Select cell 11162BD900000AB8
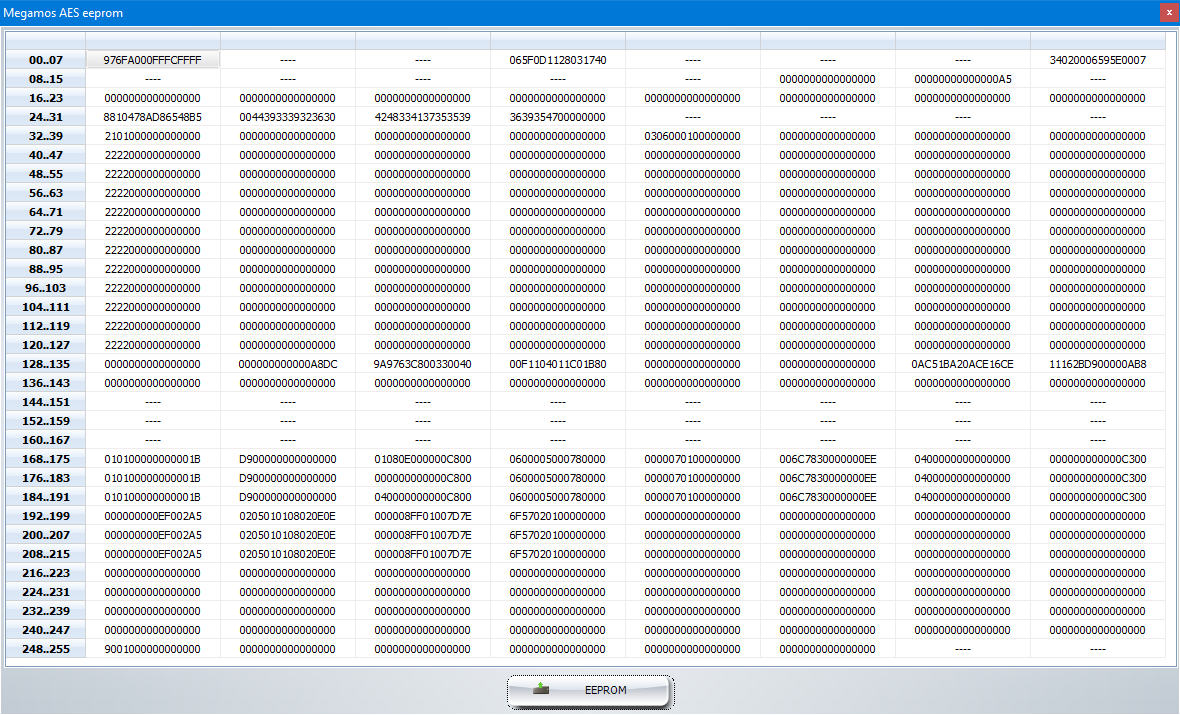This screenshot has width=1180, height=715. (1098, 364)
